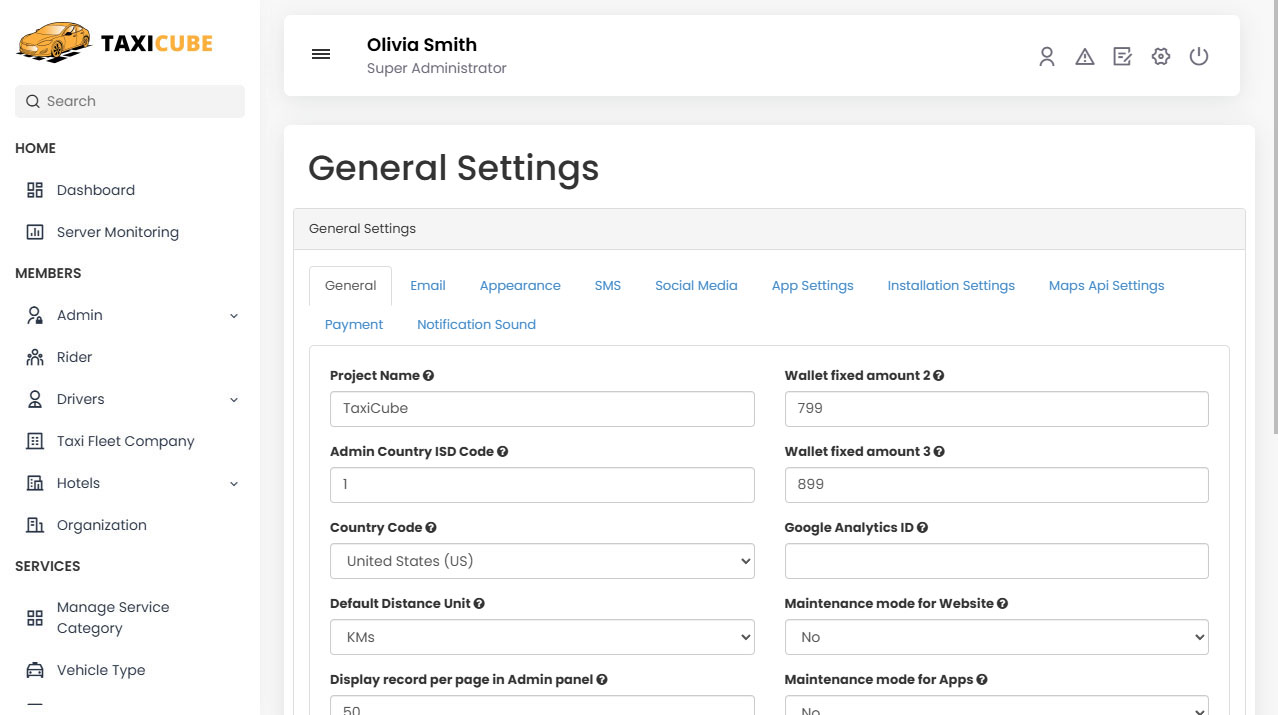
Task: Click the Google Analytics ID help icon
Action: tap(922, 528)
